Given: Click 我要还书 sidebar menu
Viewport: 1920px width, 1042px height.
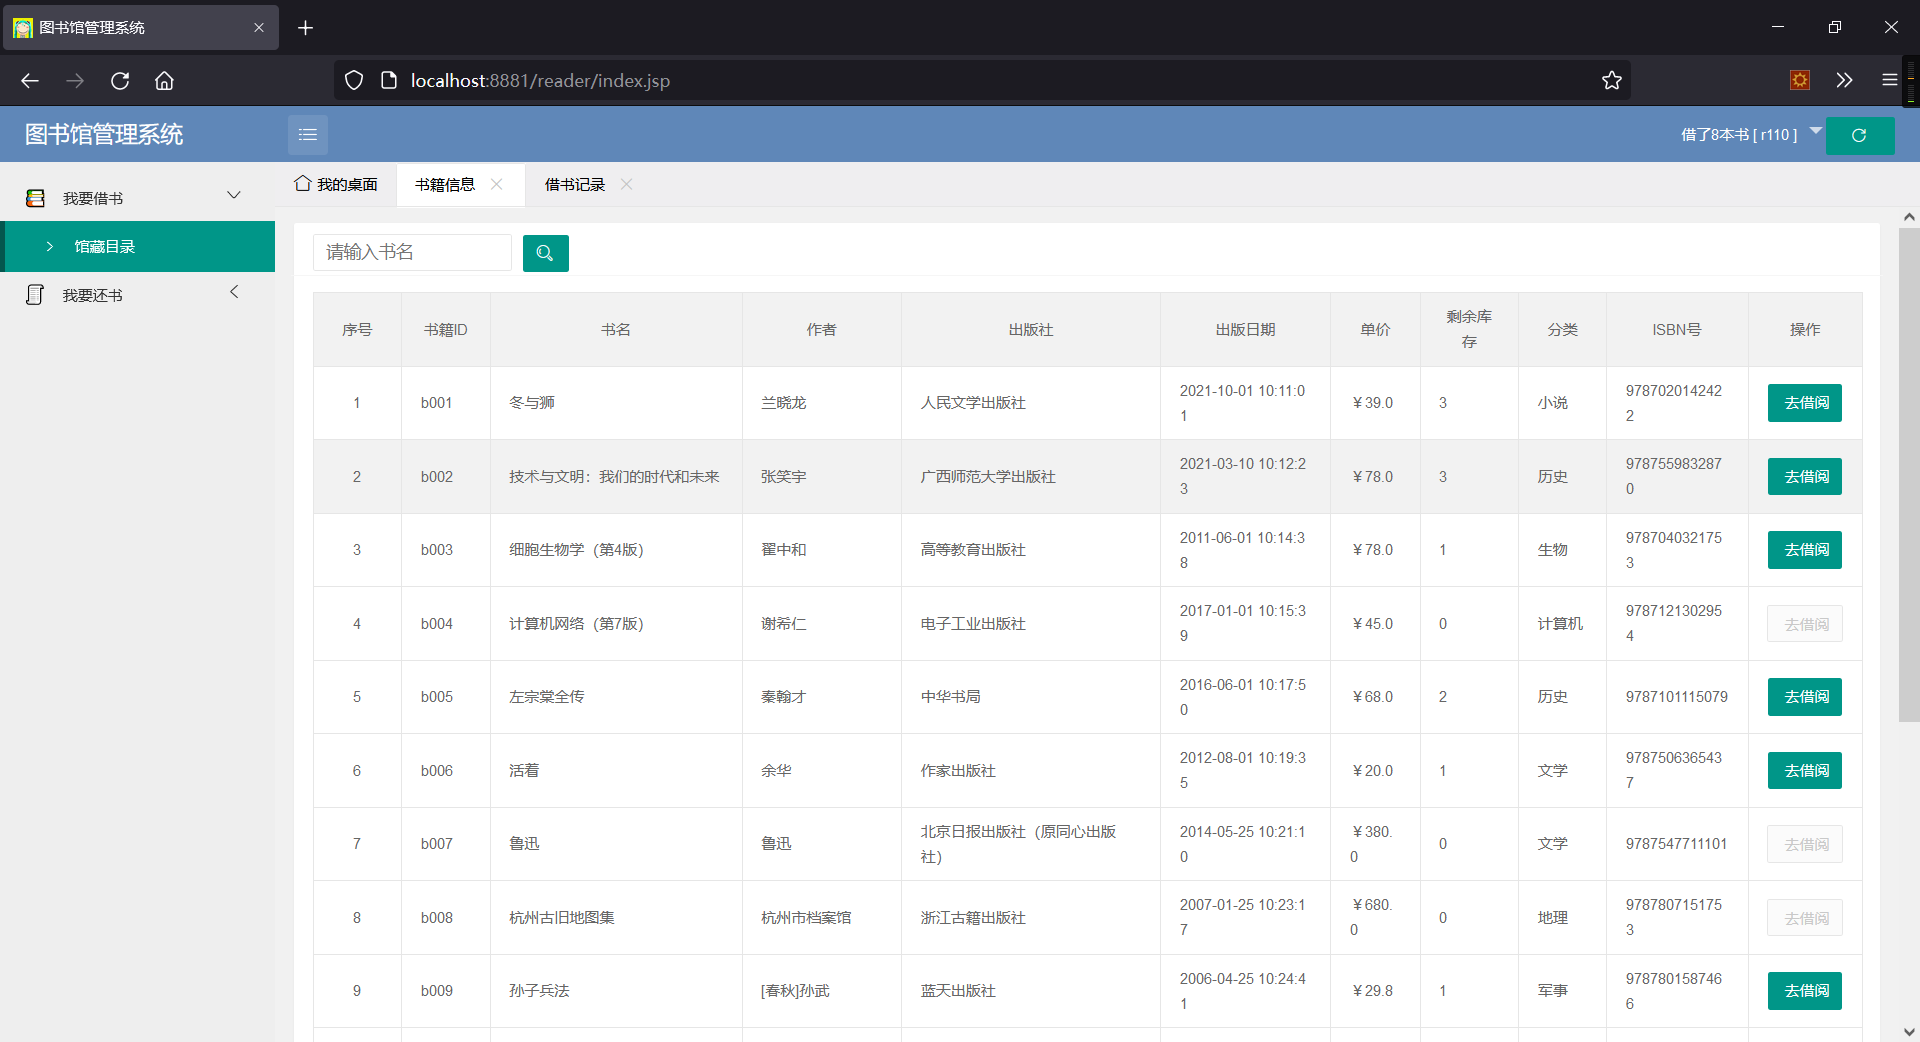Looking at the screenshot, I should (138, 295).
